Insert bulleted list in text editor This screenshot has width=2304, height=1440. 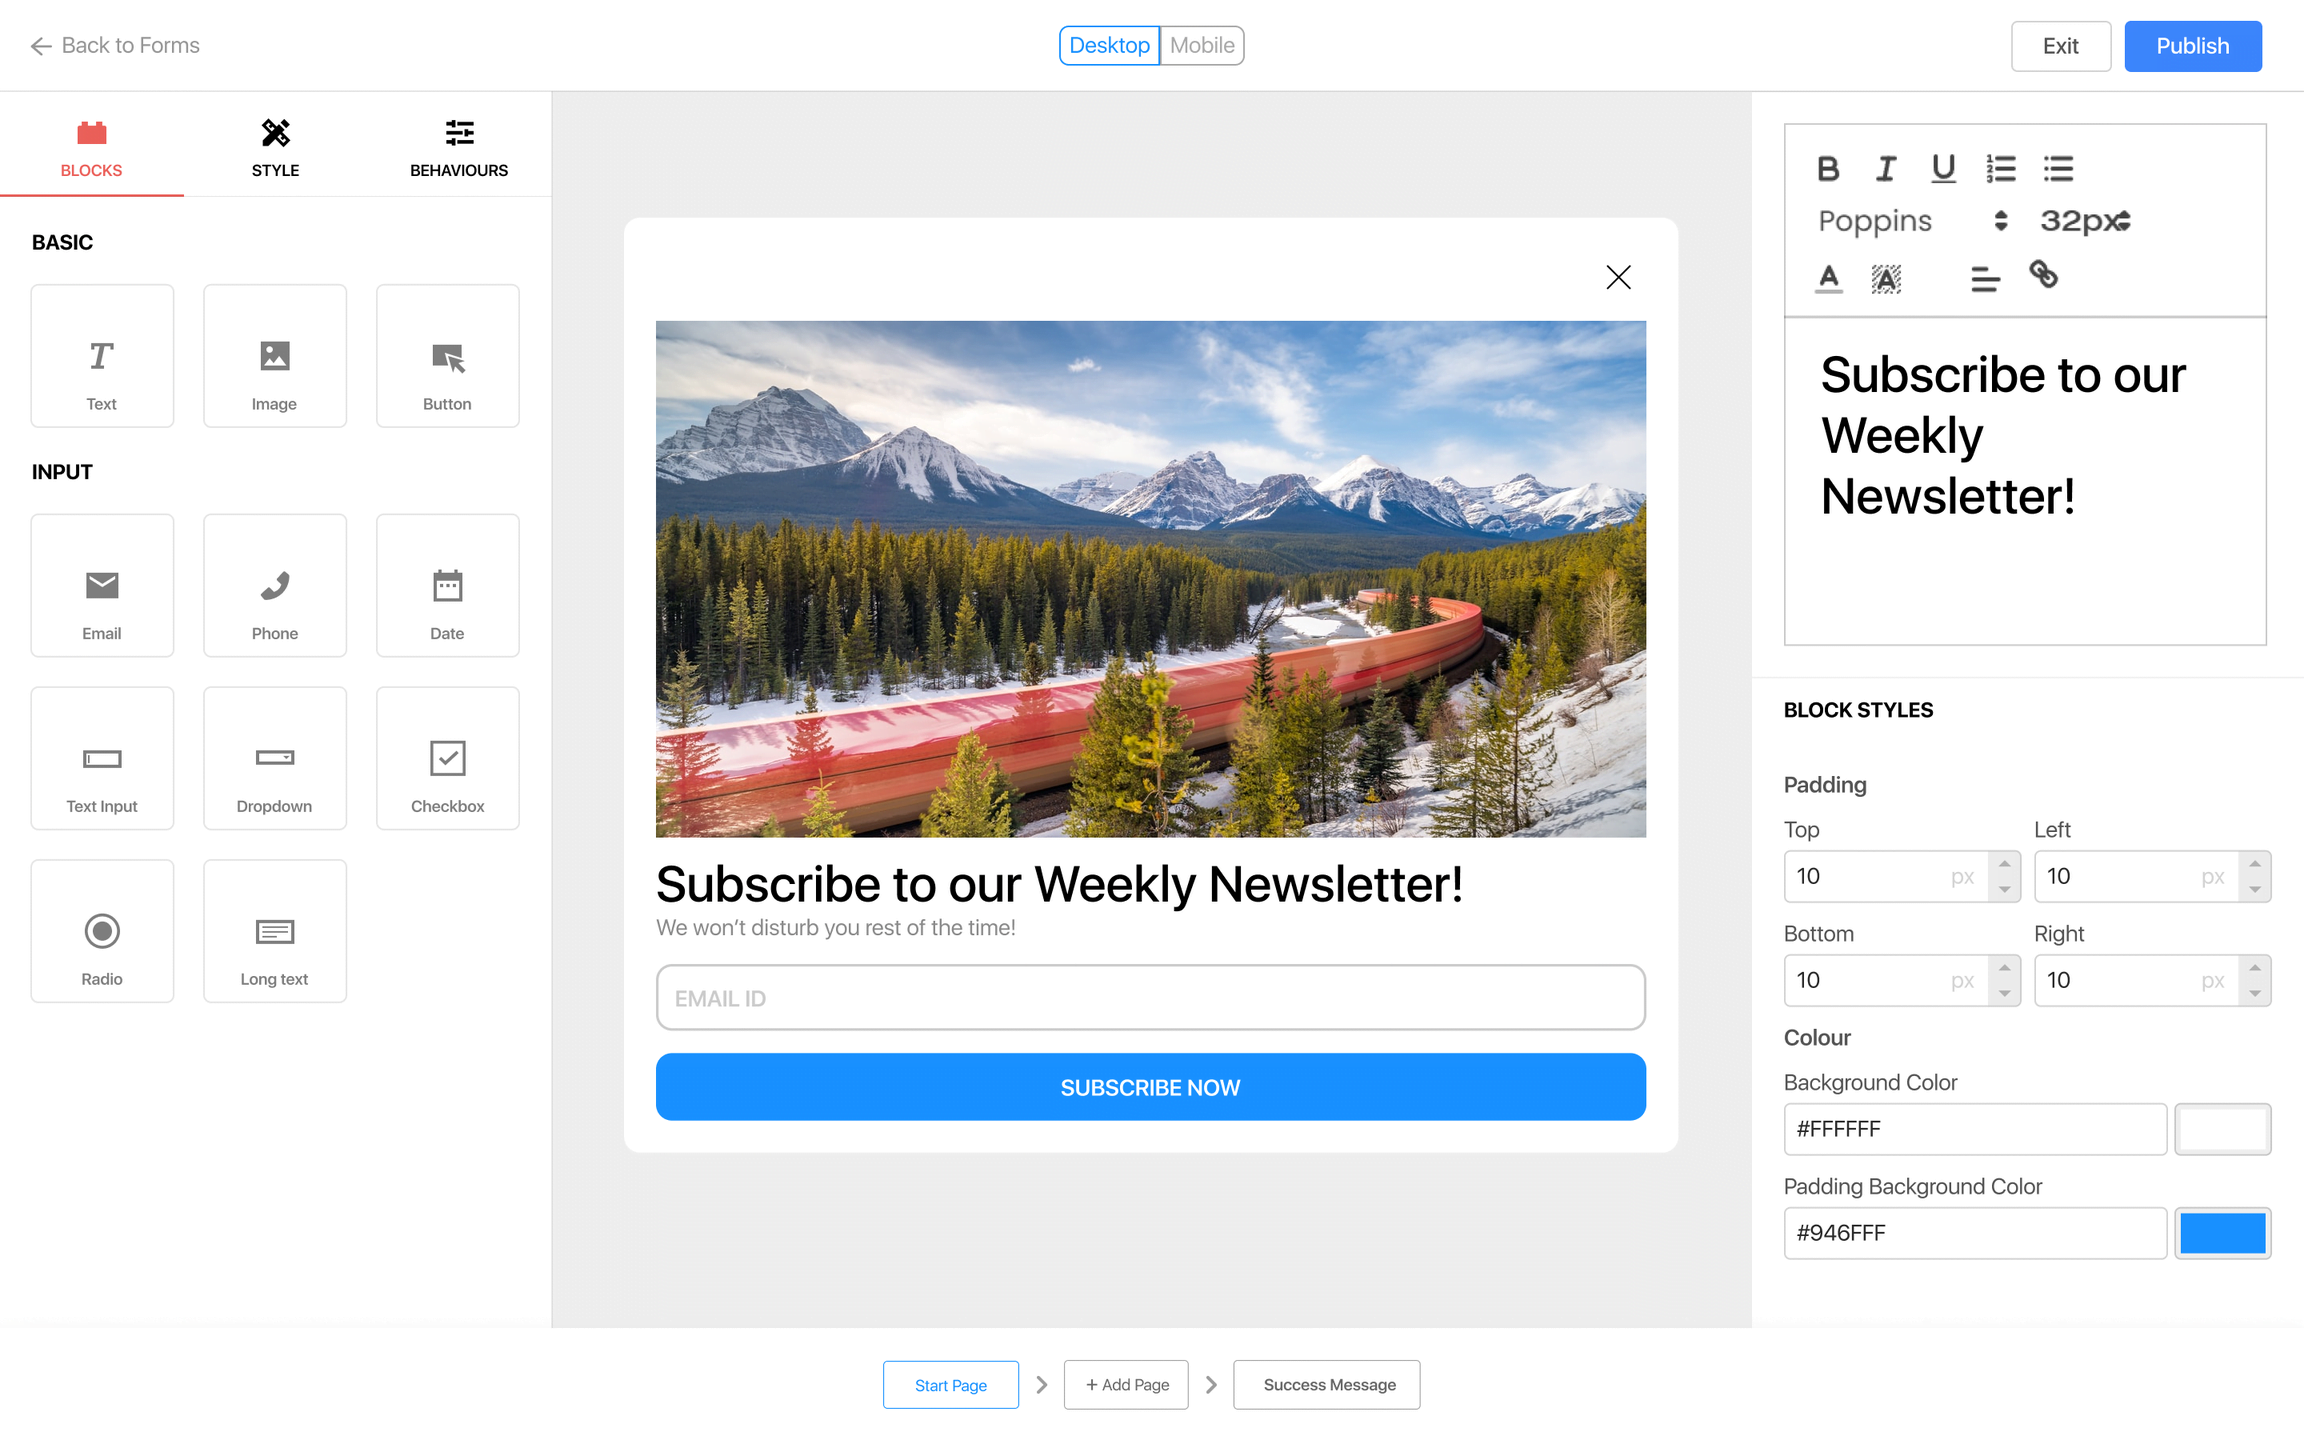point(2058,168)
